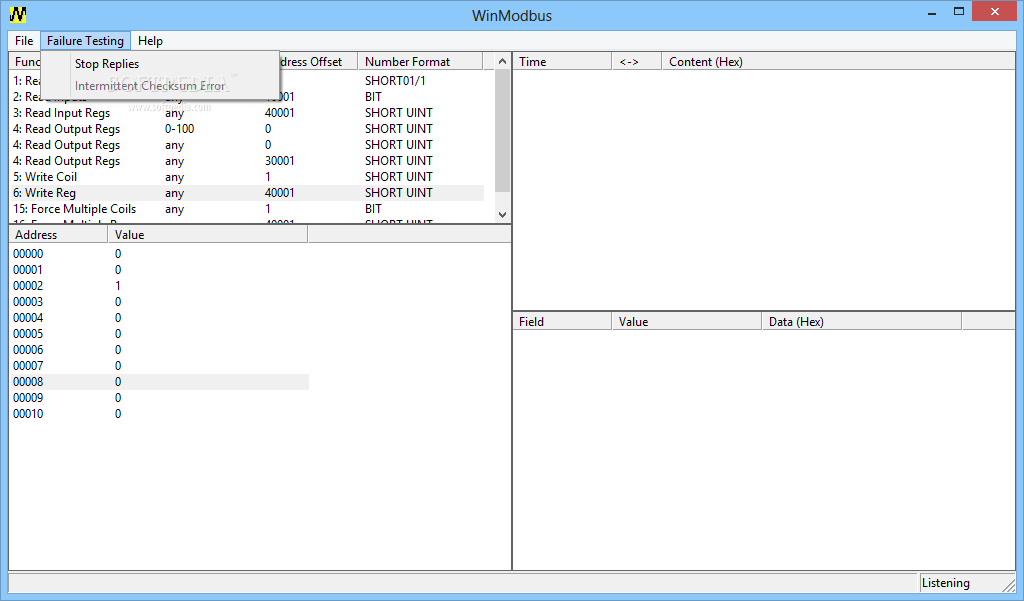
Task: Click the function list scrollbar thumb
Action: pyautogui.click(x=502, y=130)
